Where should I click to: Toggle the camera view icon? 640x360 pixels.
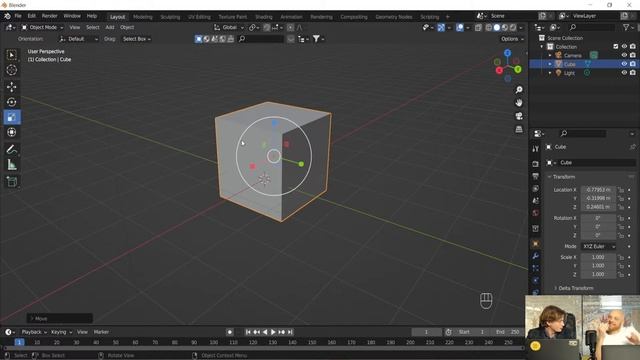pyautogui.click(x=519, y=116)
